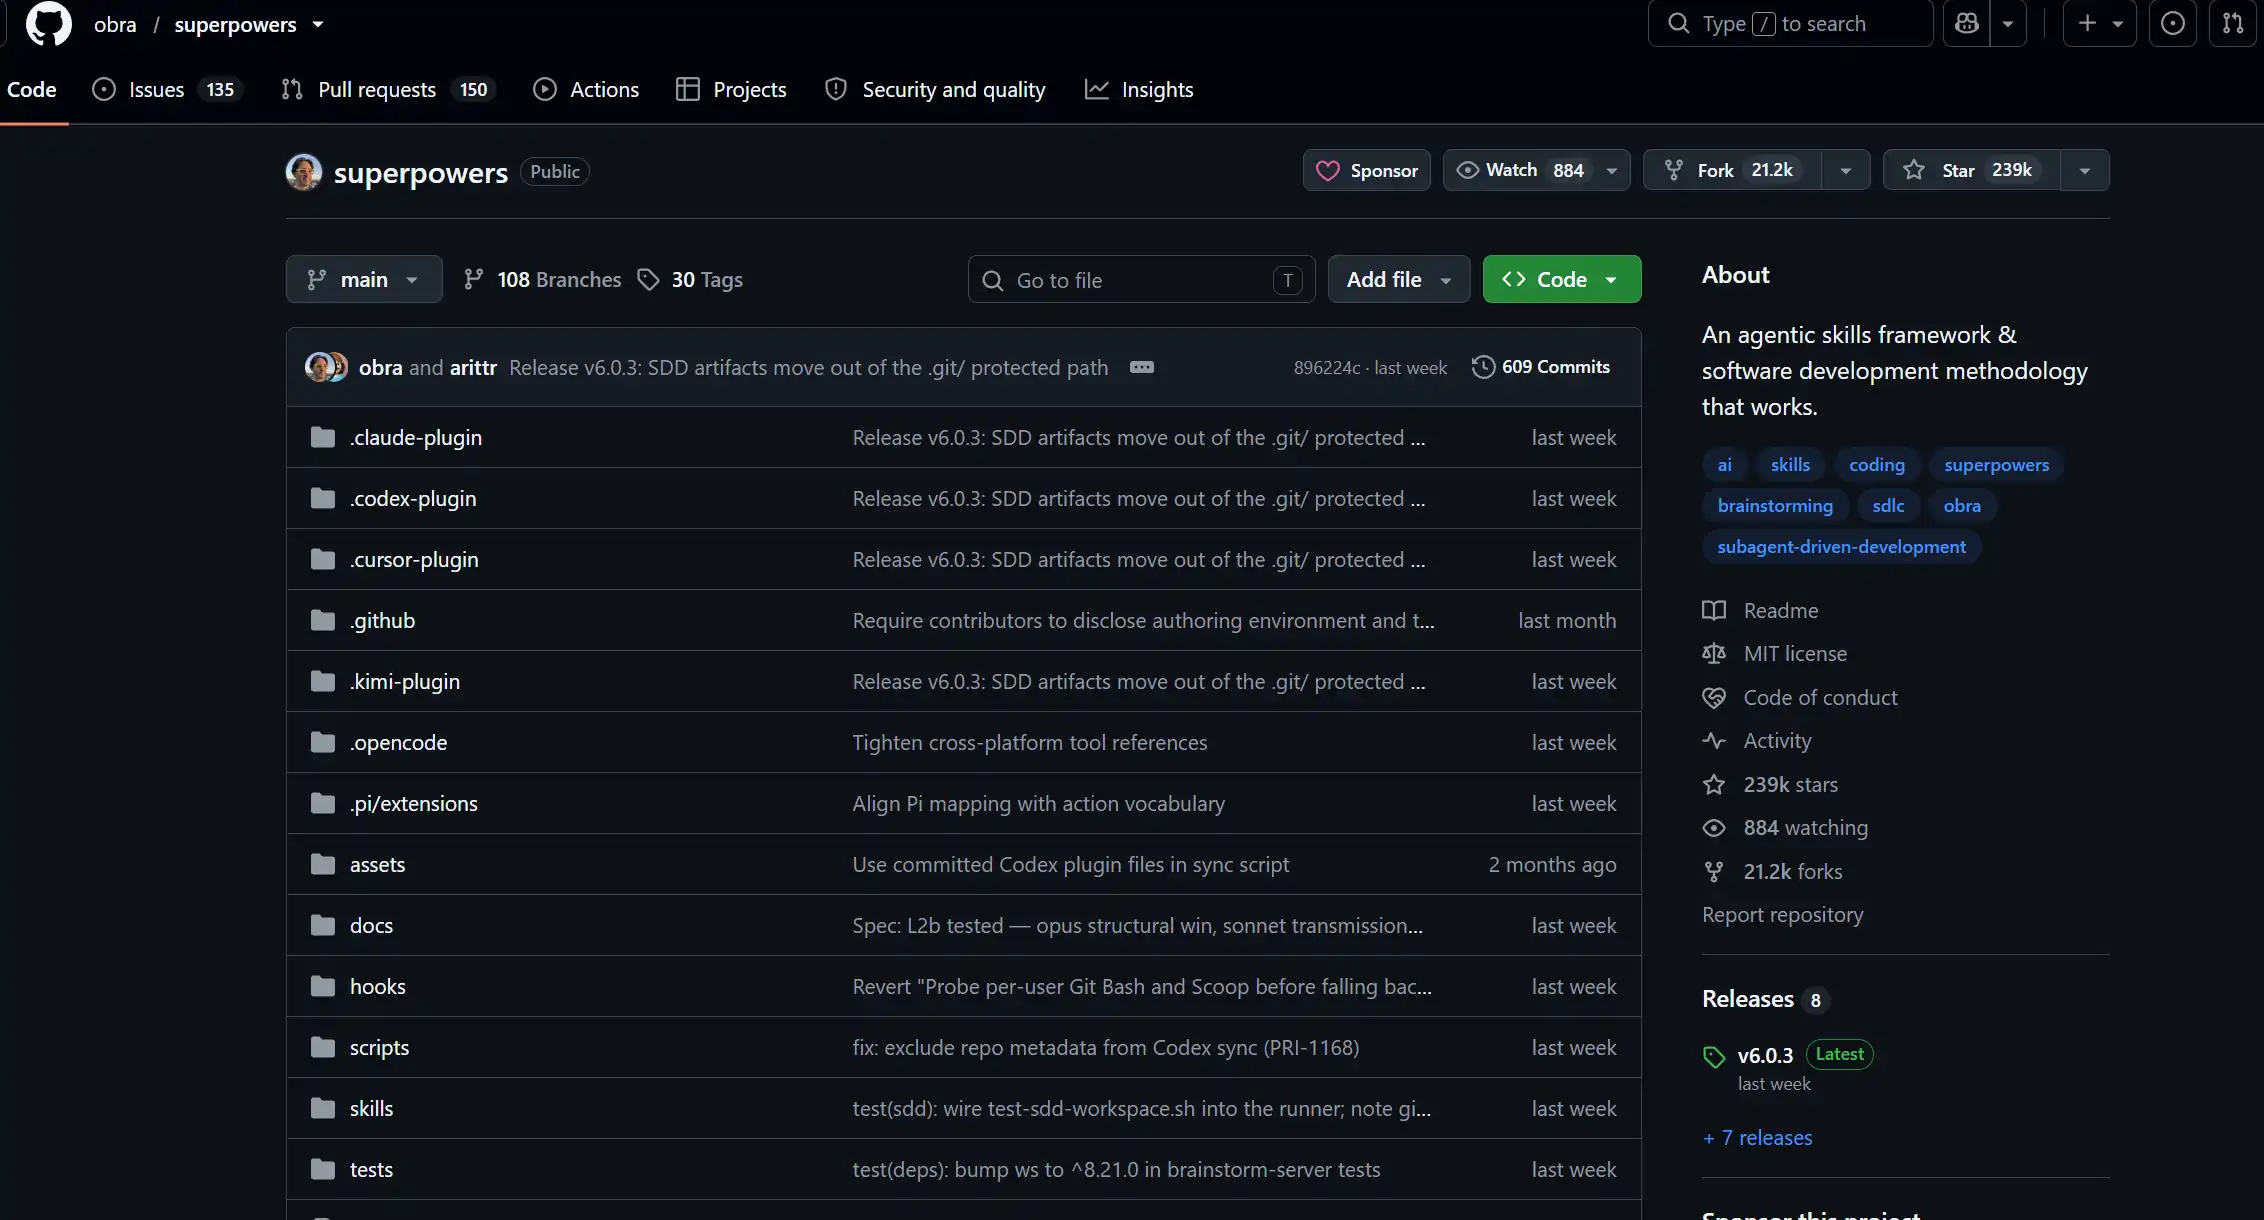Switch to the Insights tab
Viewport: 2264px width, 1220px height.
click(x=1139, y=90)
